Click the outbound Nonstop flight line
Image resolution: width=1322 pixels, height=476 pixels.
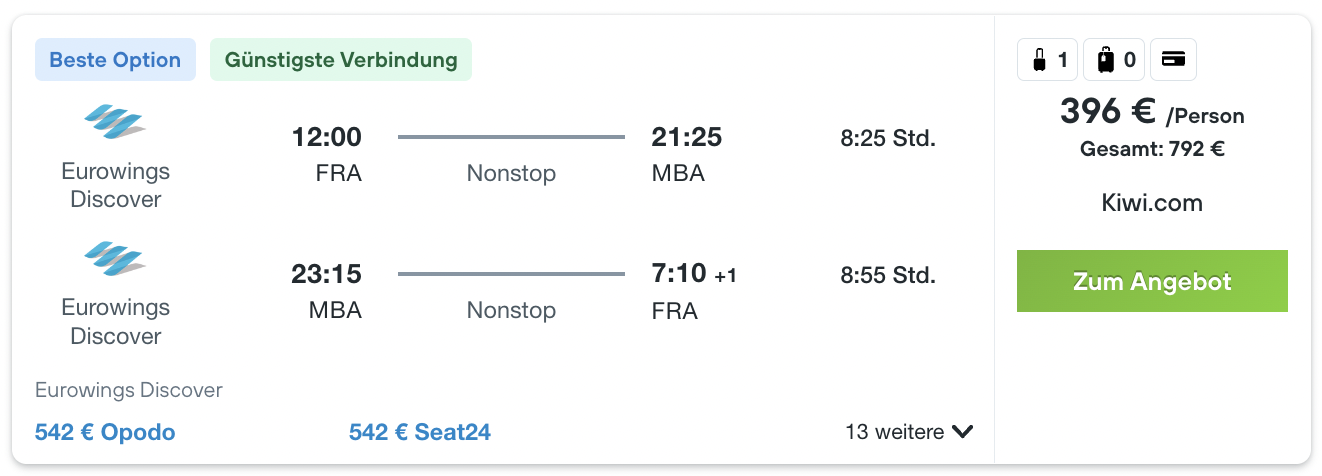[511, 137]
